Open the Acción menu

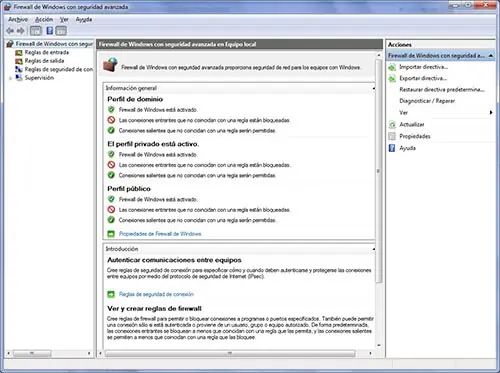click(44, 20)
